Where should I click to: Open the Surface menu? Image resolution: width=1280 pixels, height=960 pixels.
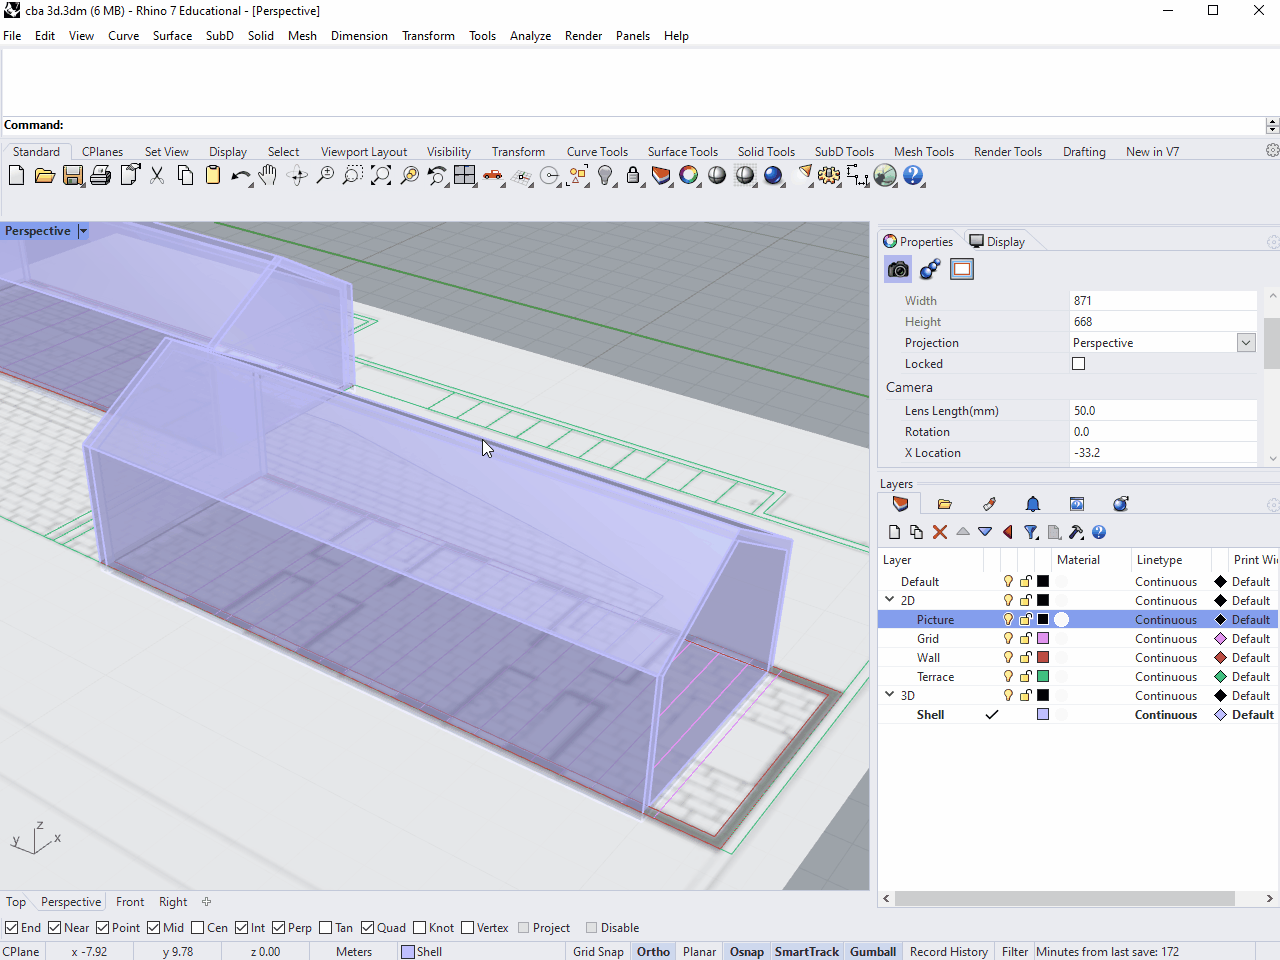pos(172,36)
